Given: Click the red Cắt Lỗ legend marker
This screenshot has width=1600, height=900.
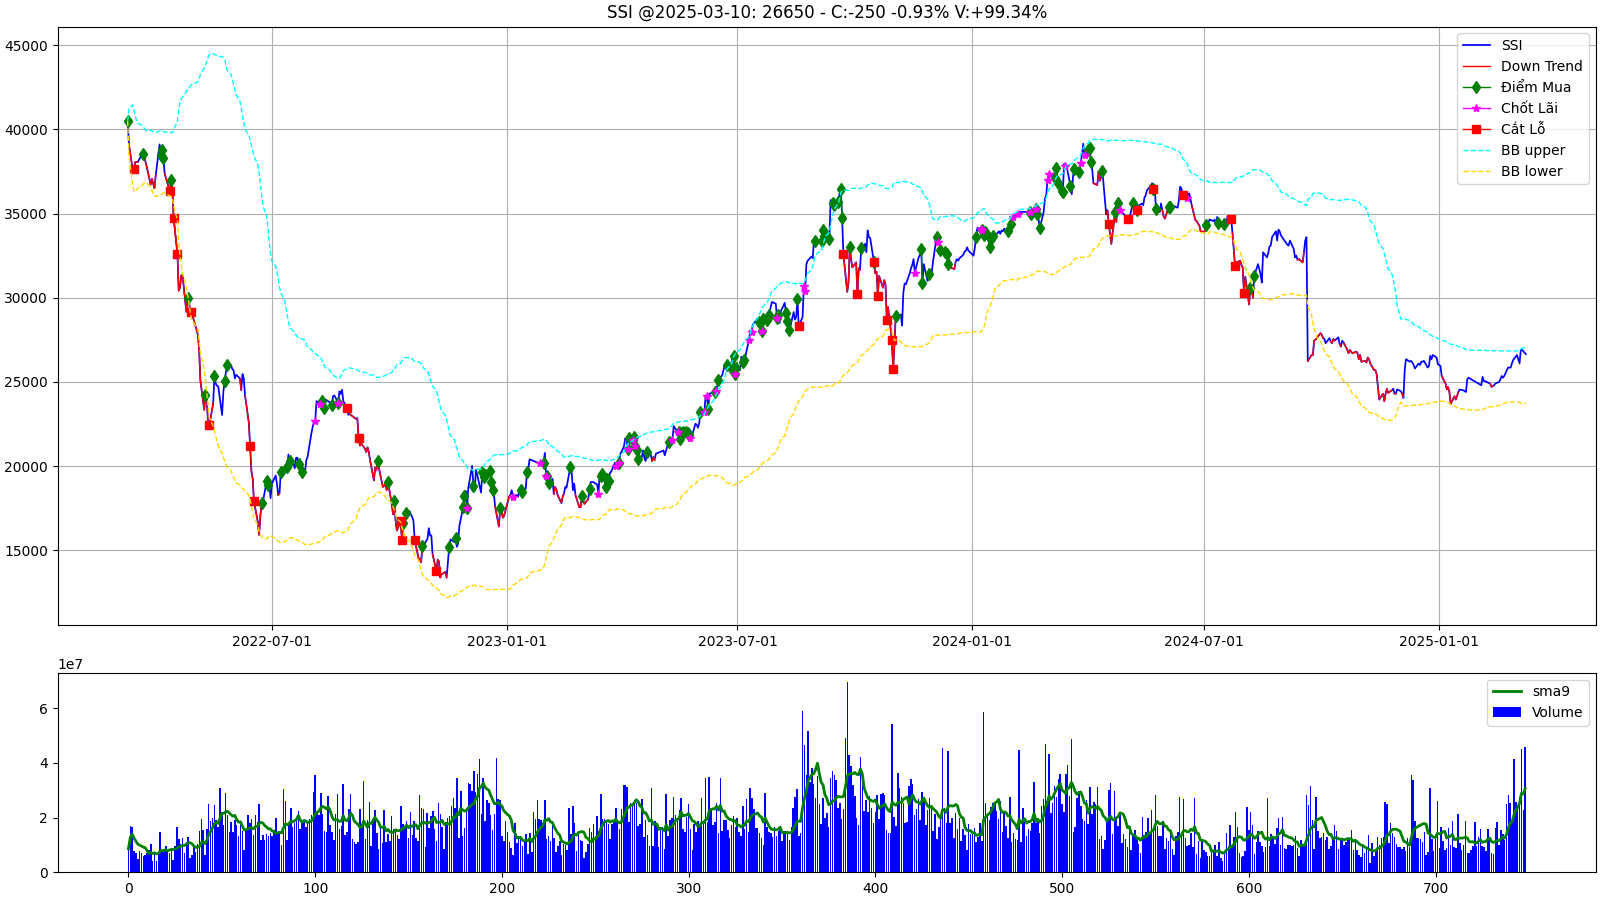Looking at the screenshot, I should coord(1476,129).
